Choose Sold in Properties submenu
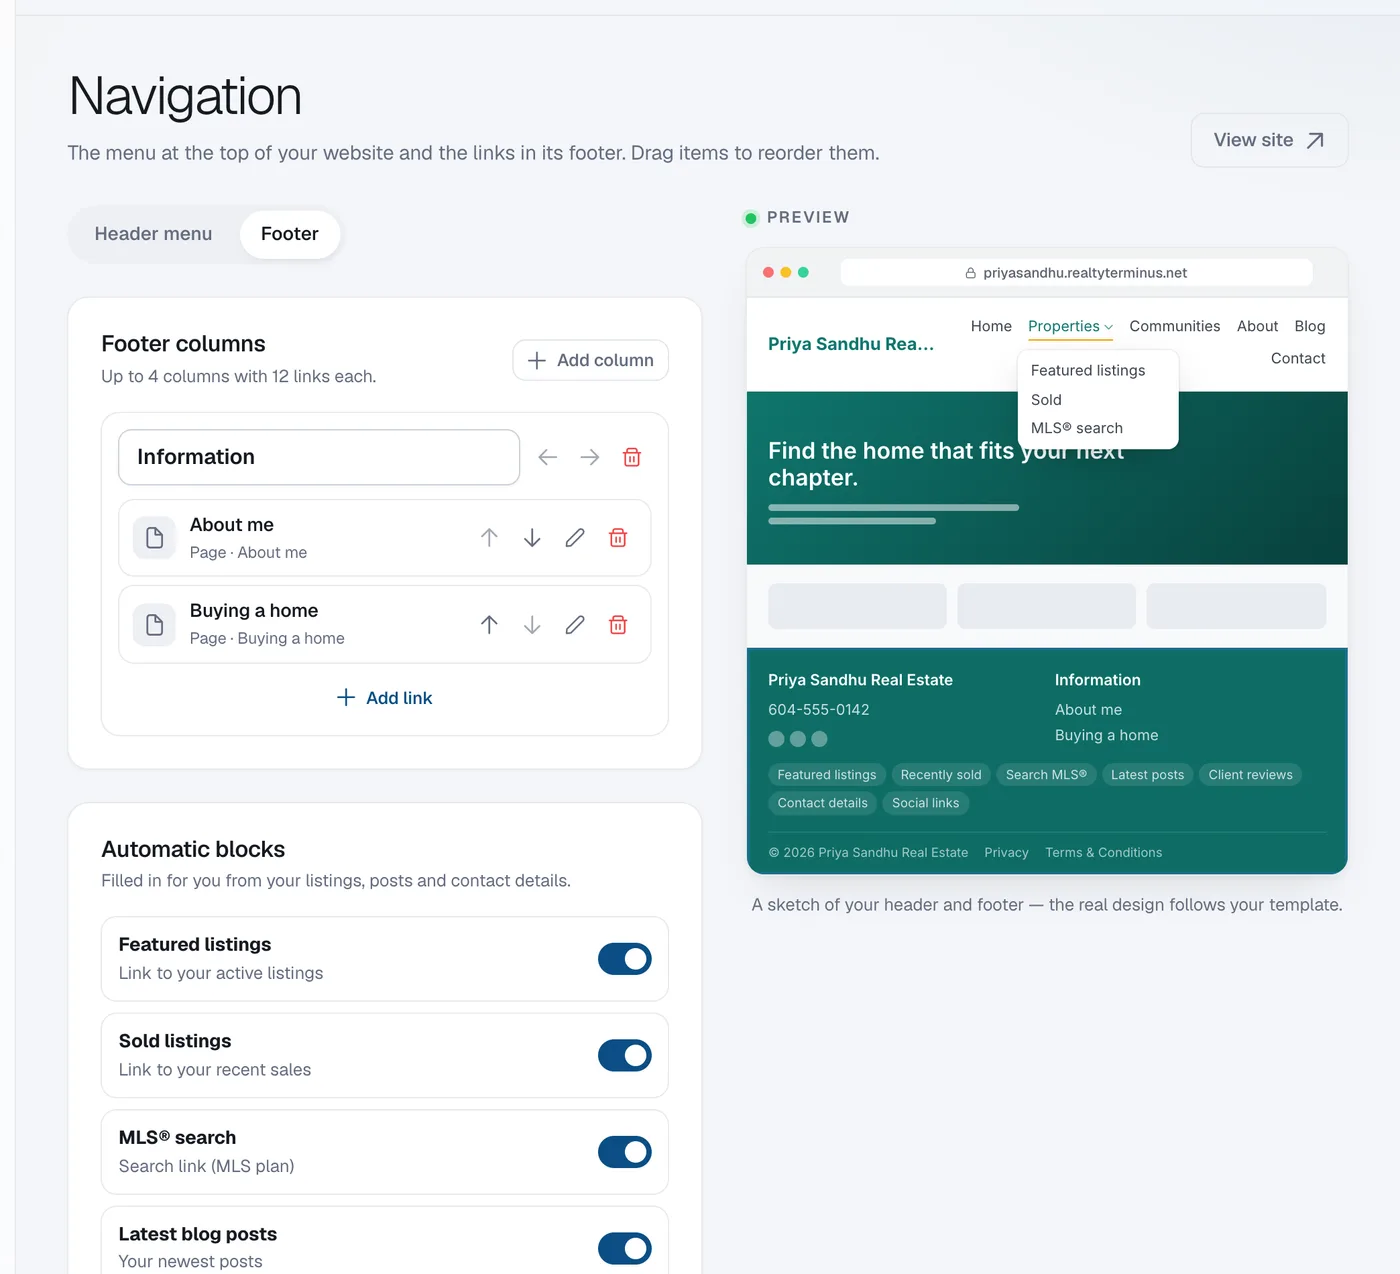 pyautogui.click(x=1046, y=400)
